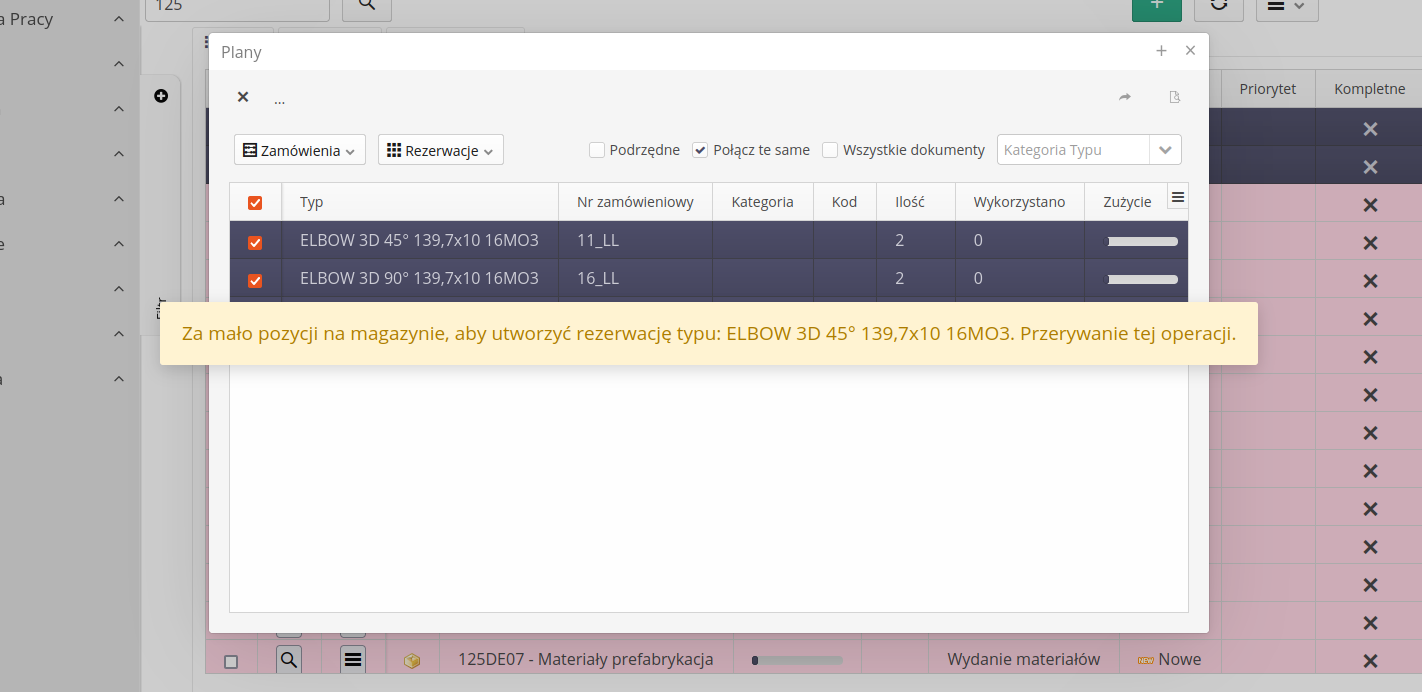Click the magnifier icon in the 125DE07 row
Image resolution: width=1422 pixels, height=692 pixels.
[288, 659]
